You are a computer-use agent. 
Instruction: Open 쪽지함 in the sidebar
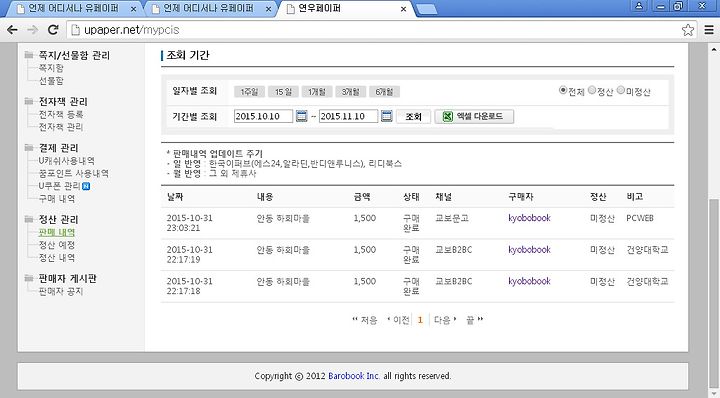click(51, 68)
